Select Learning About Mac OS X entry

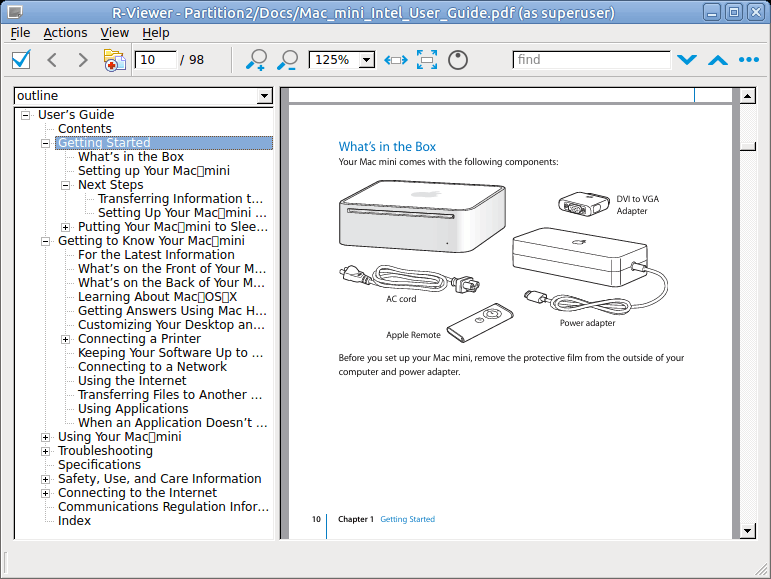(158, 297)
